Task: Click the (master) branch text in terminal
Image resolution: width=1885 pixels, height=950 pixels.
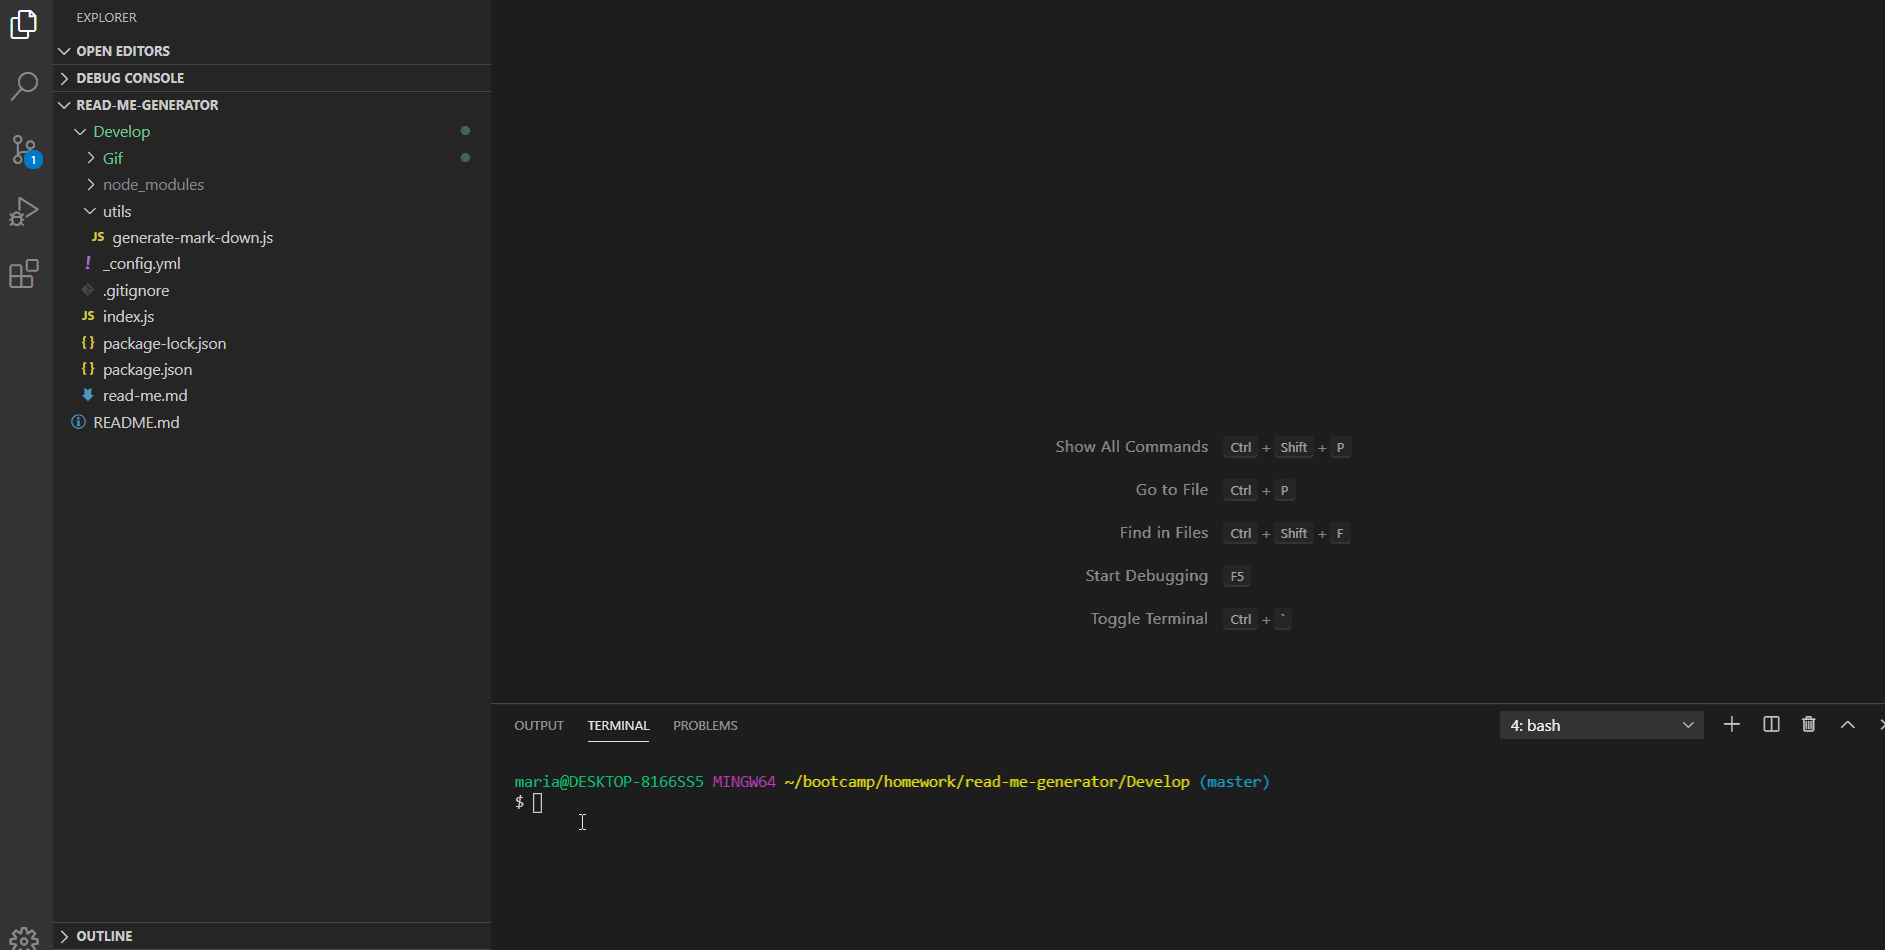Action: [x=1234, y=782]
